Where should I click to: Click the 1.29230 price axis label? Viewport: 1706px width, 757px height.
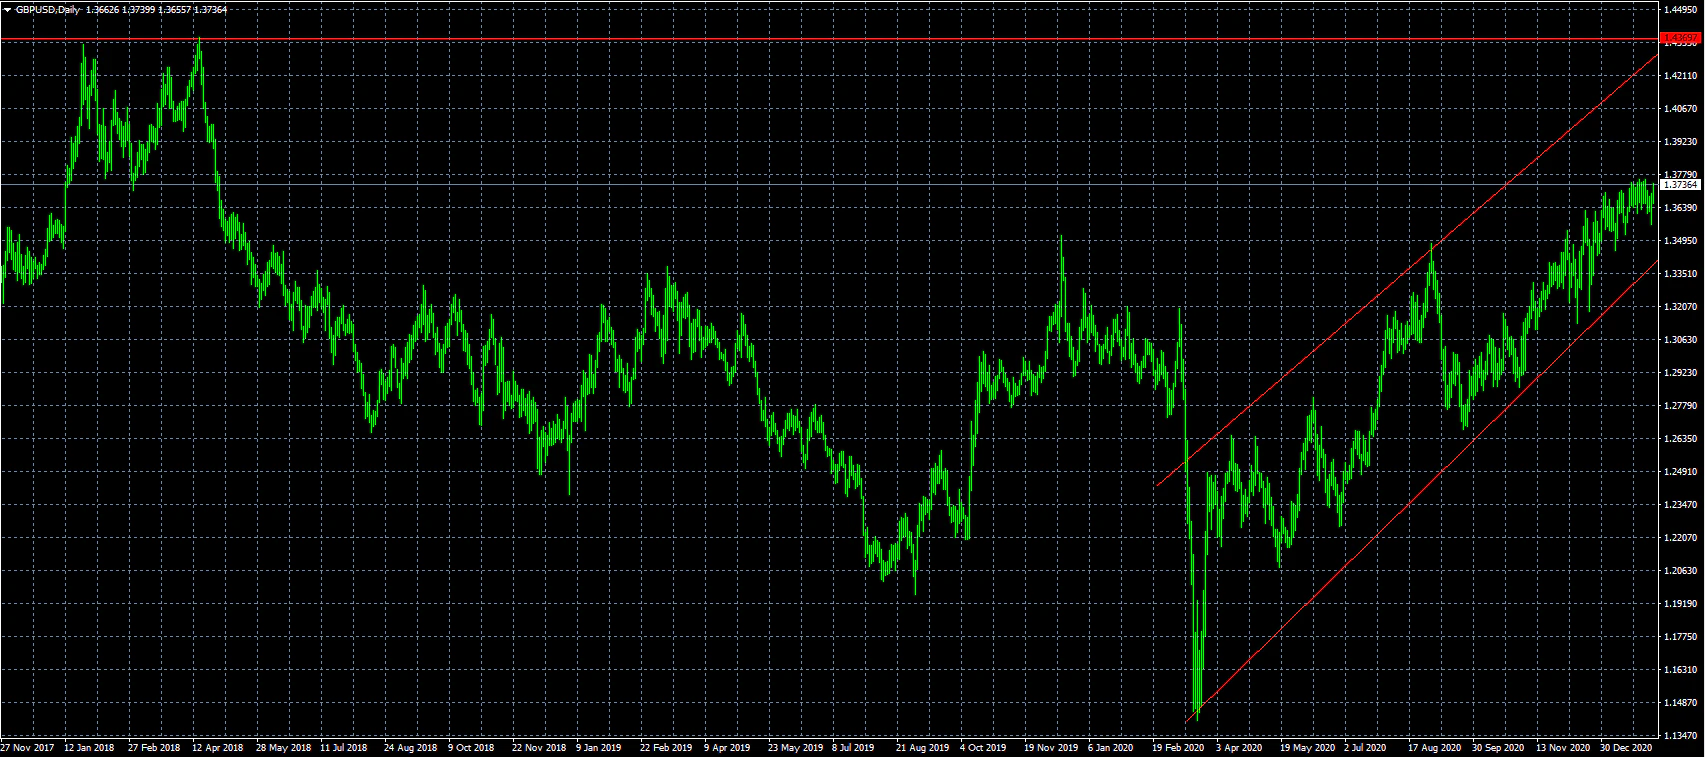(1682, 373)
